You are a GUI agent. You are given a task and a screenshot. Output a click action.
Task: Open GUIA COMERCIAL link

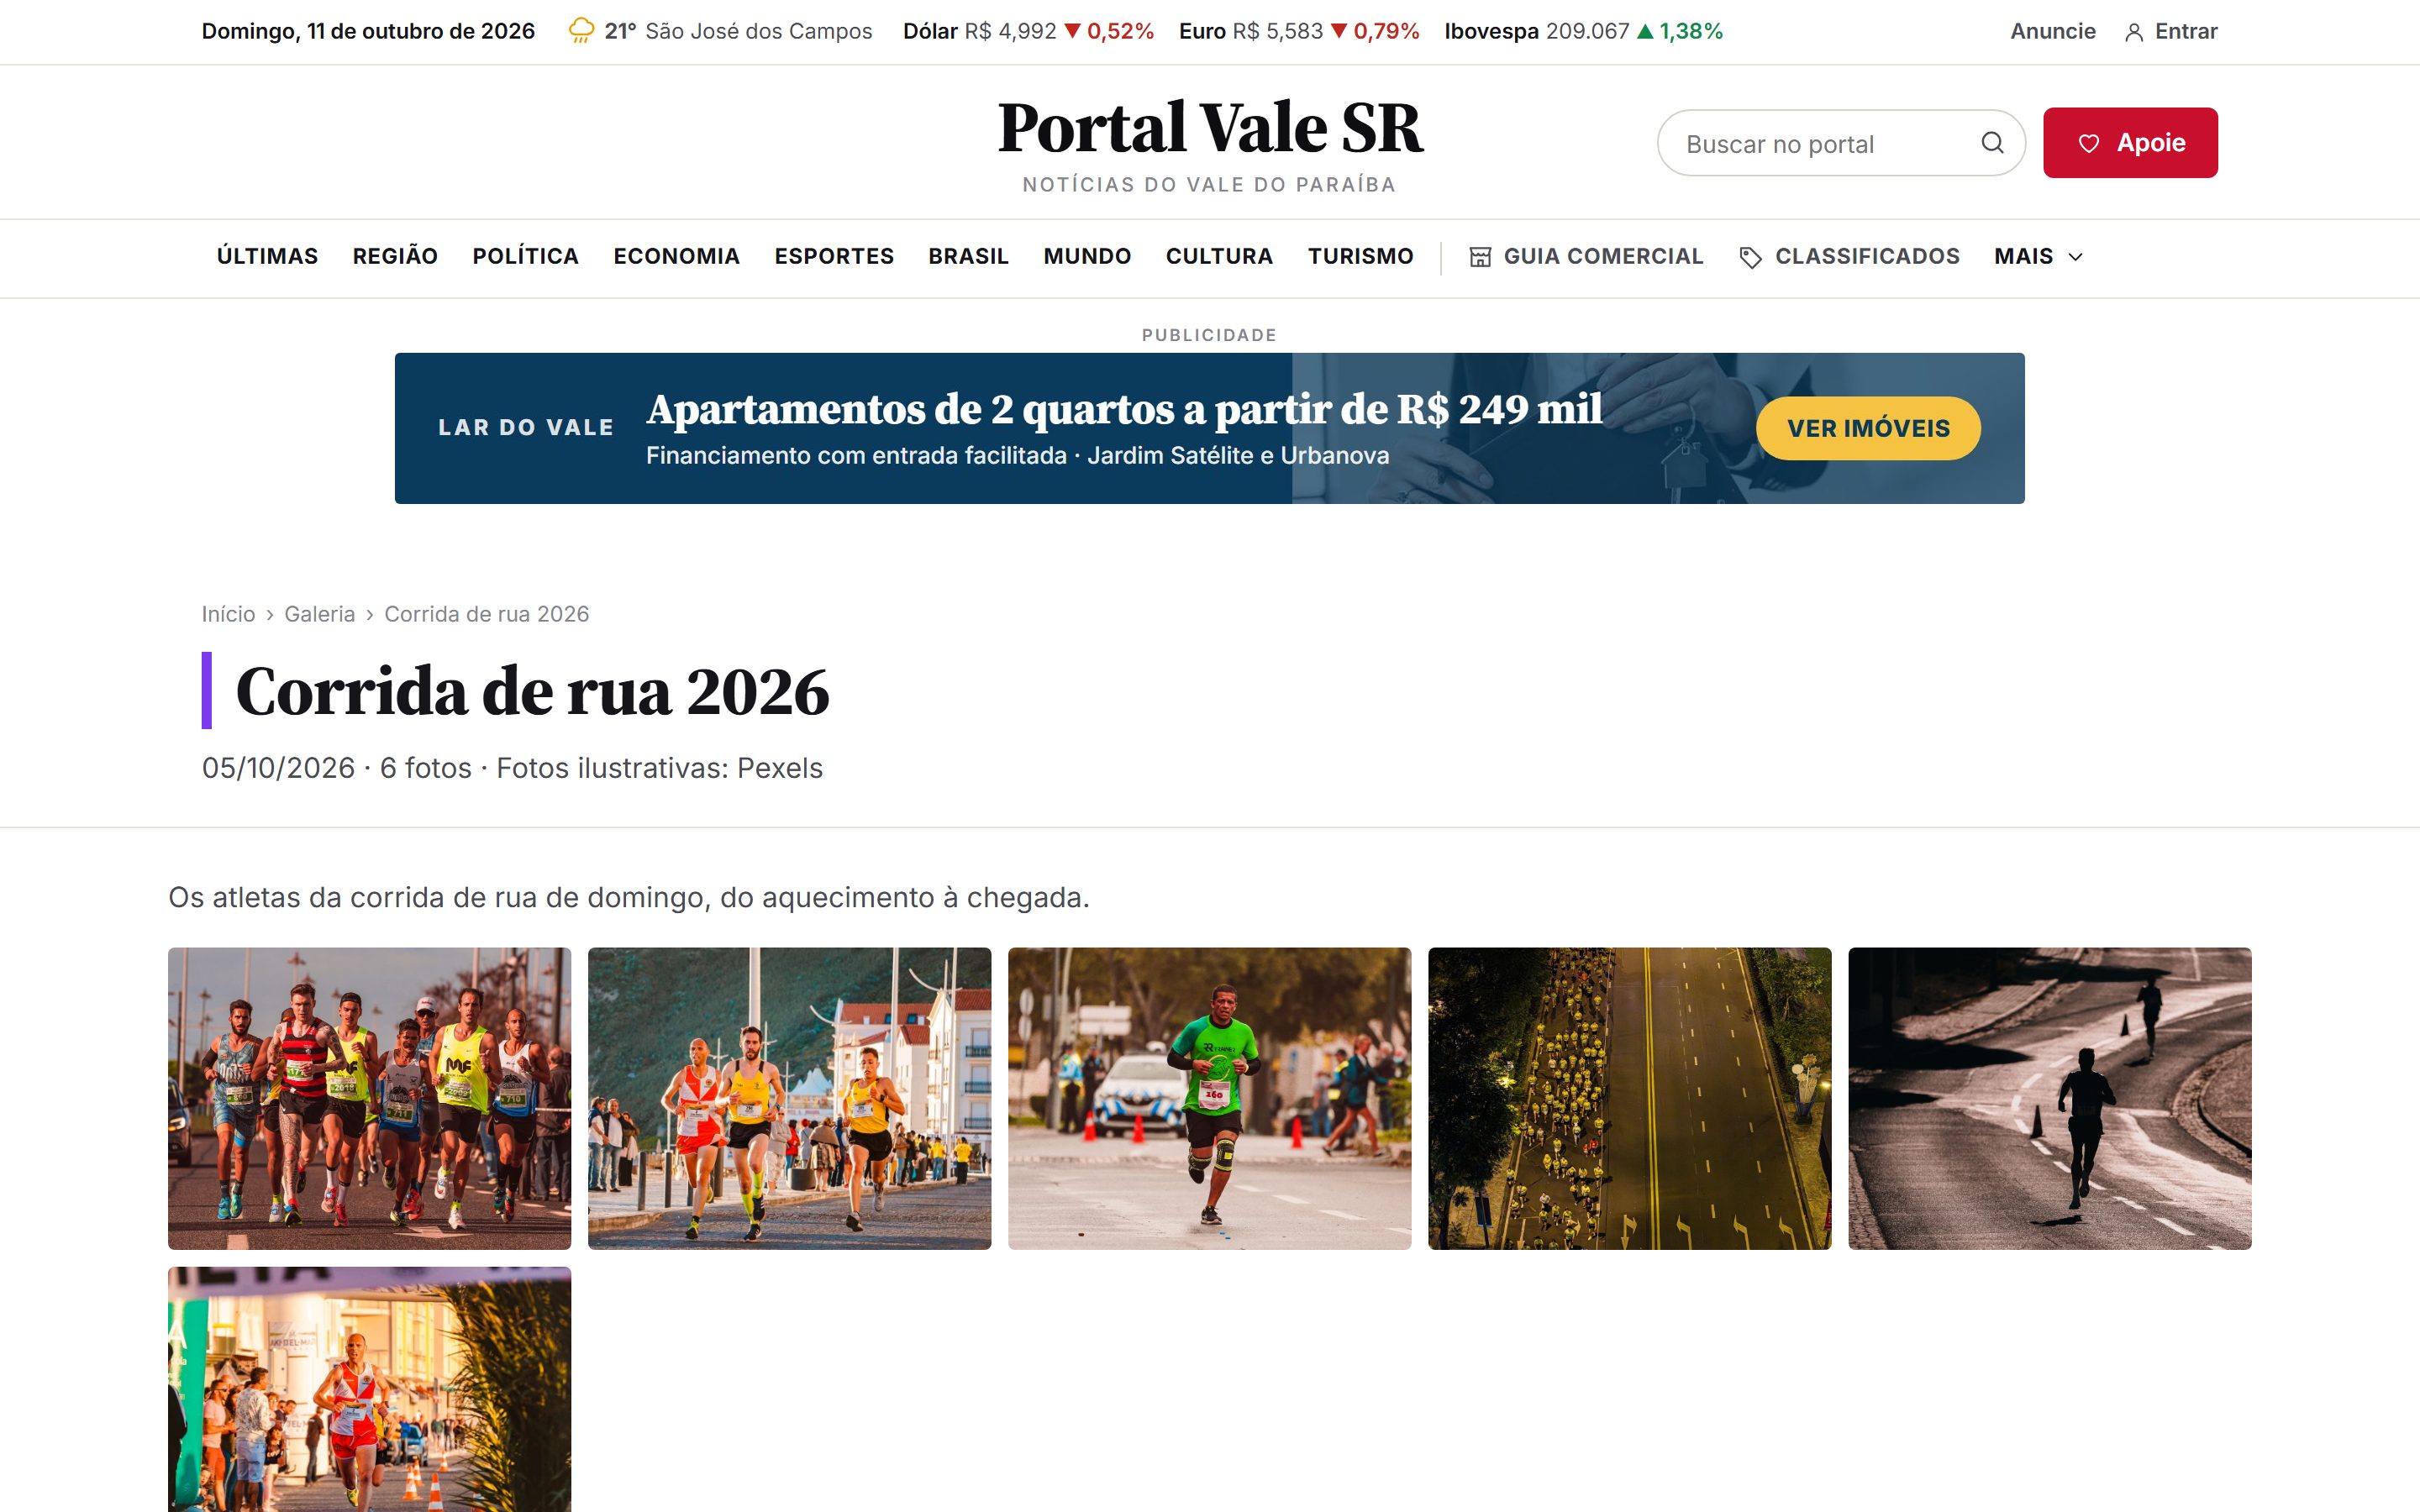(x=1586, y=256)
